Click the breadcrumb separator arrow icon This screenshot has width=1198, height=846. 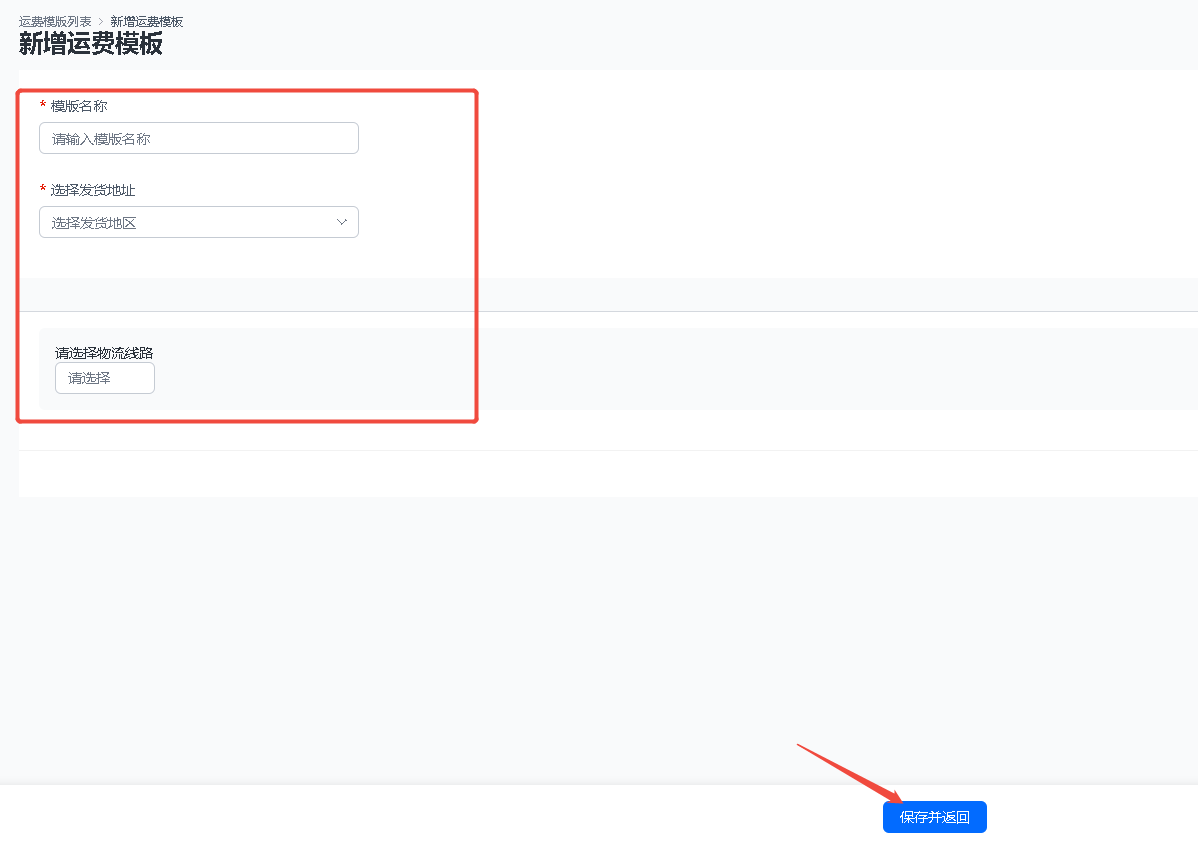(x=101, y=21)
